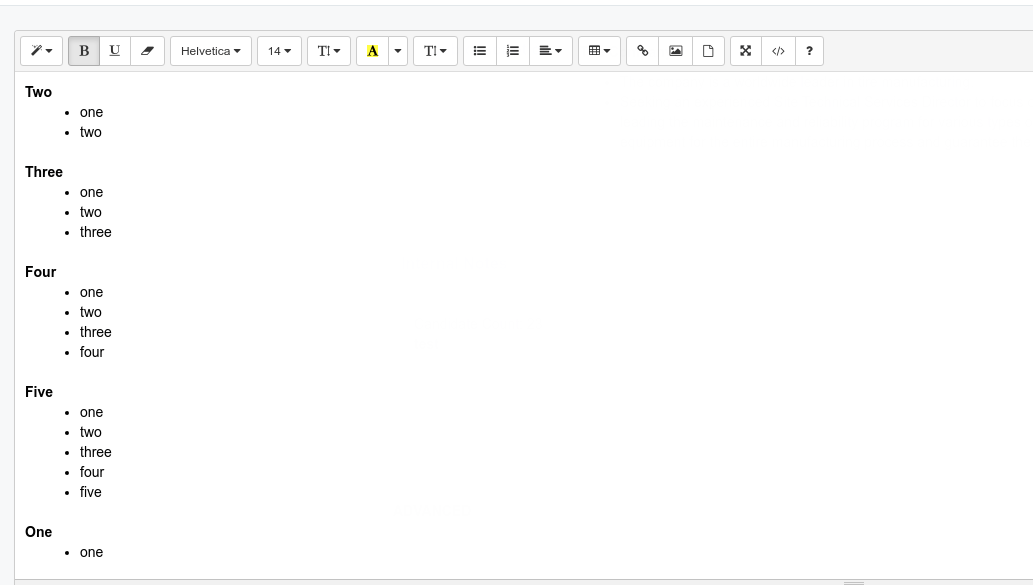Image resolution: width=1033 pixels, height=585 pixels.
Task: Open the insert table dropdown
Action: click(x=600, y=51)
